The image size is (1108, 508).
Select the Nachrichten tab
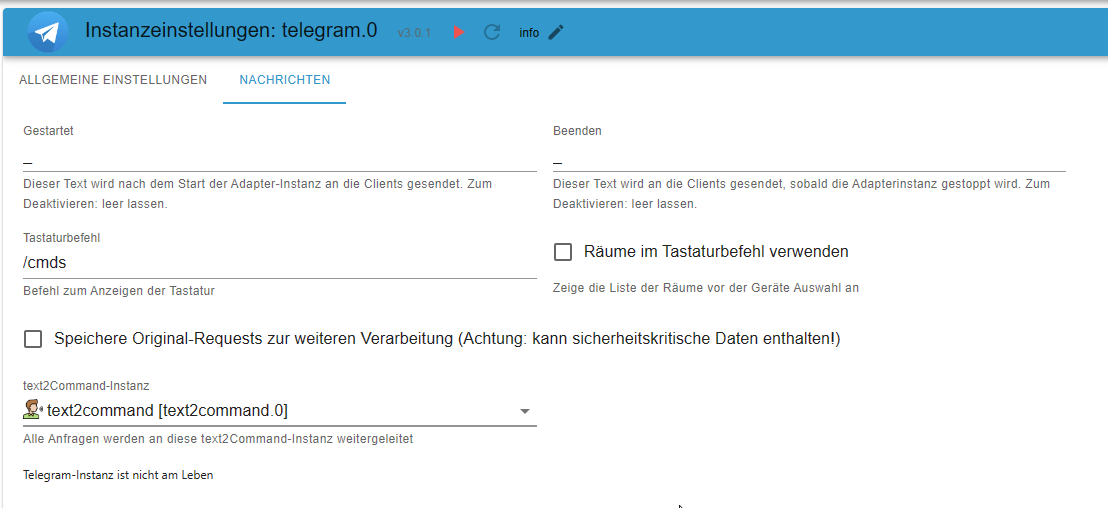click(285, 80)
